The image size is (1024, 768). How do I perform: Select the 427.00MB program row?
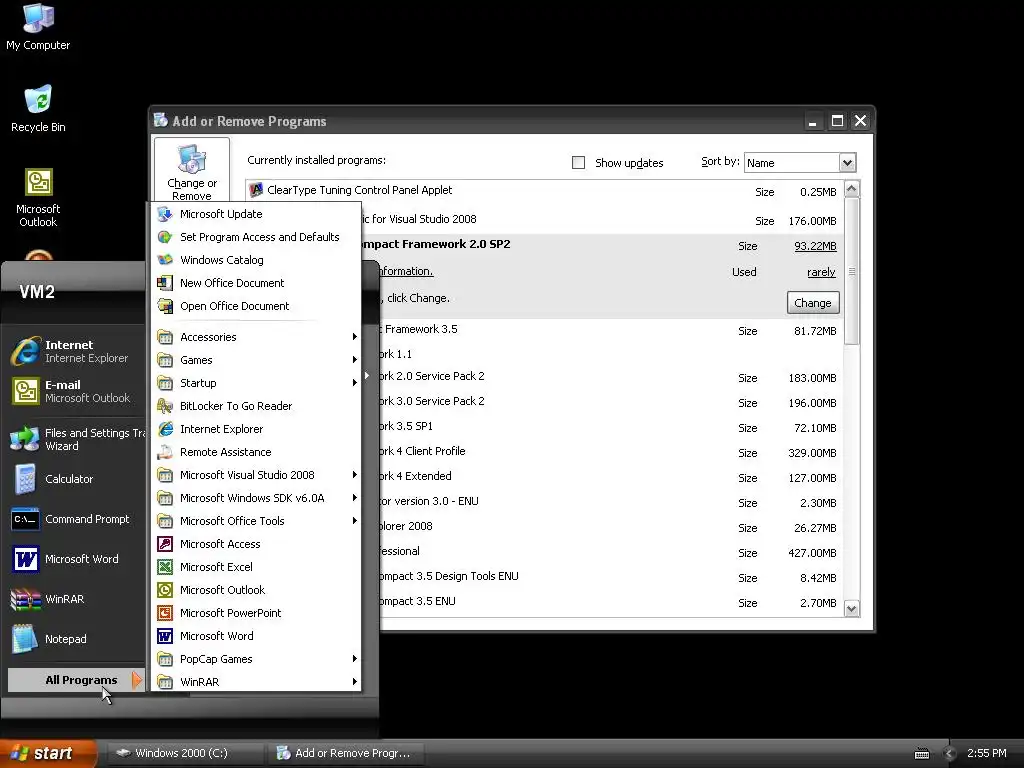[545, 552]
